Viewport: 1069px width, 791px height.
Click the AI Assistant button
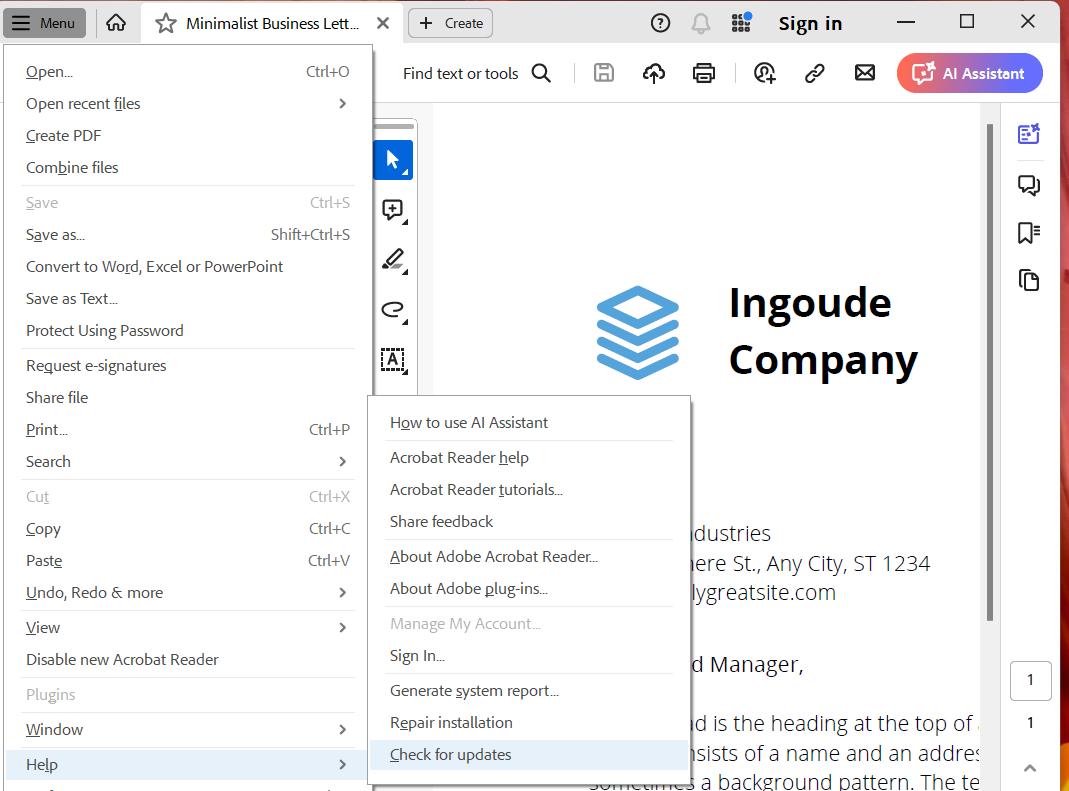[969, 72]
